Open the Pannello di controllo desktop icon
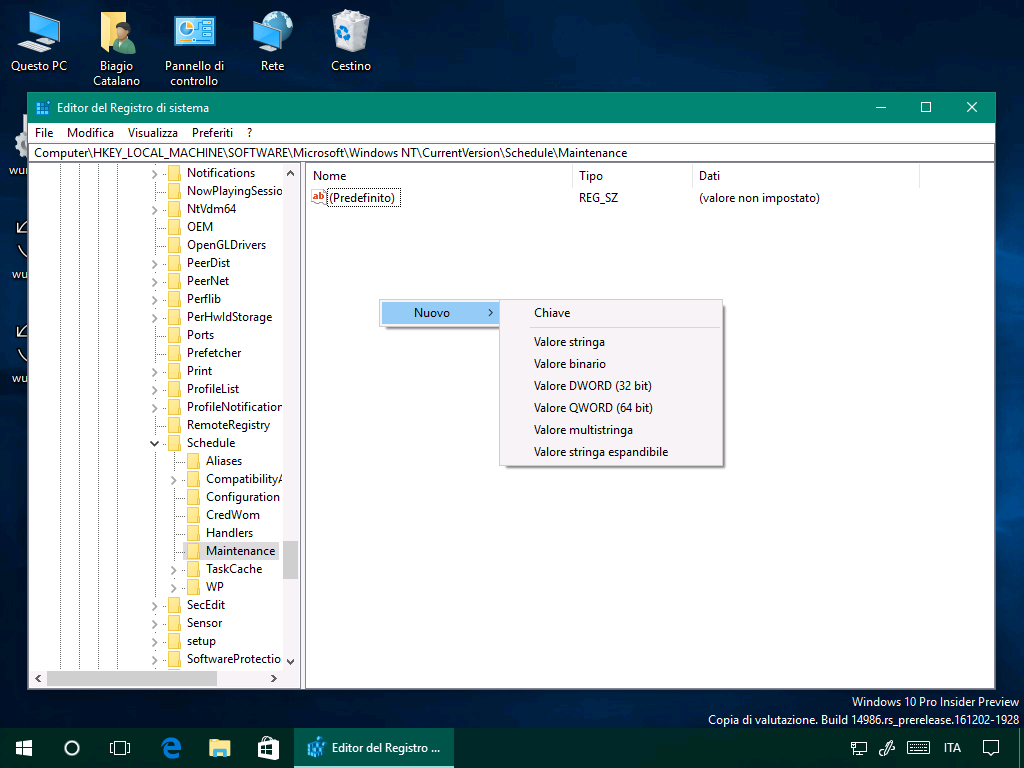Screen dimensions: 1024x768 pos(194,49)
